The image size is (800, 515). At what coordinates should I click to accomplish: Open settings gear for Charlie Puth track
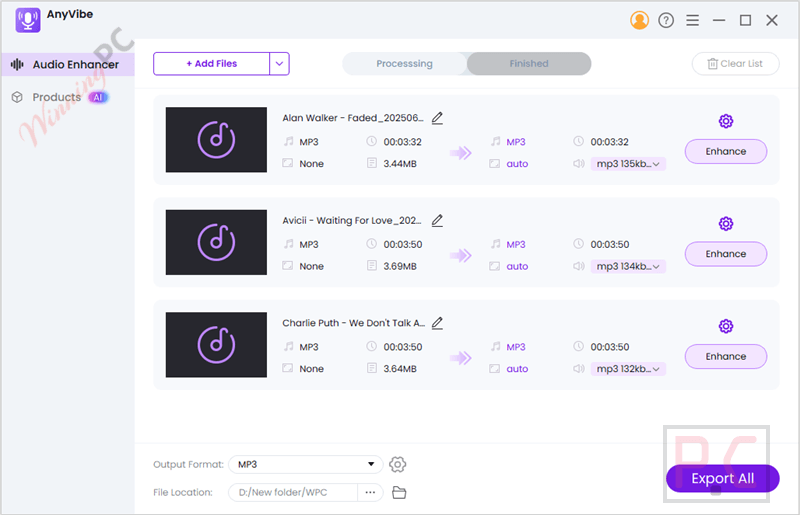pos(726,326)
